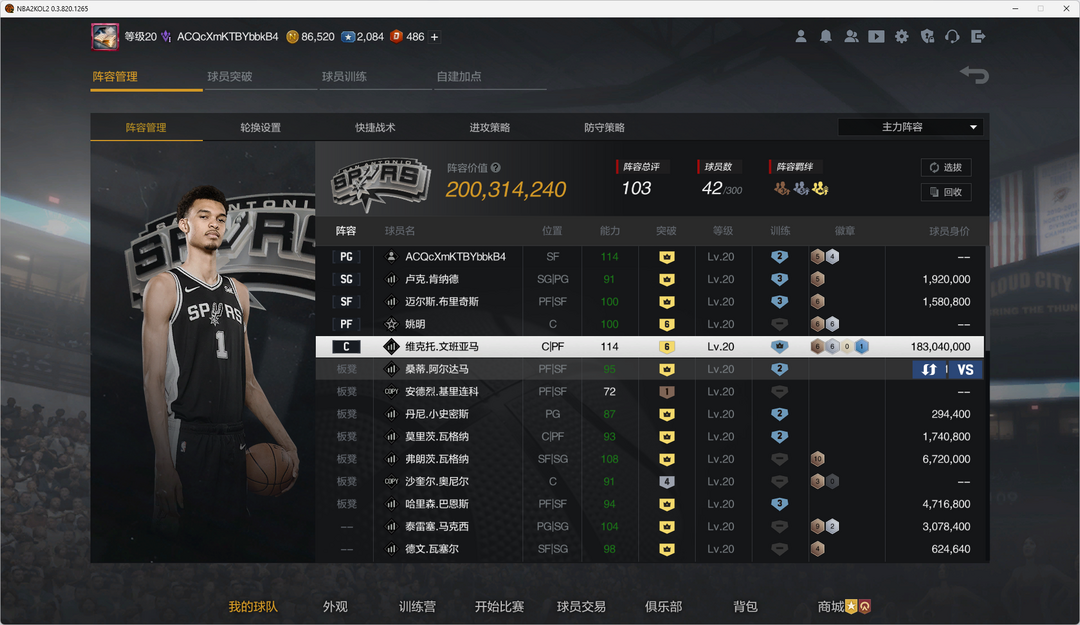Open customer service headset icon
The height and width of the screenshot is (625, 1080).
click(952, 37)
